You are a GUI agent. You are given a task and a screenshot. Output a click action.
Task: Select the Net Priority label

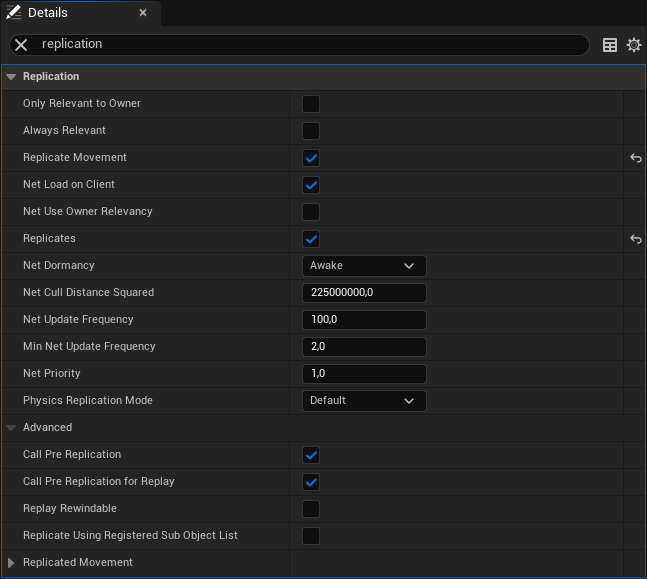pyautogui.click(x=52, y=373)
